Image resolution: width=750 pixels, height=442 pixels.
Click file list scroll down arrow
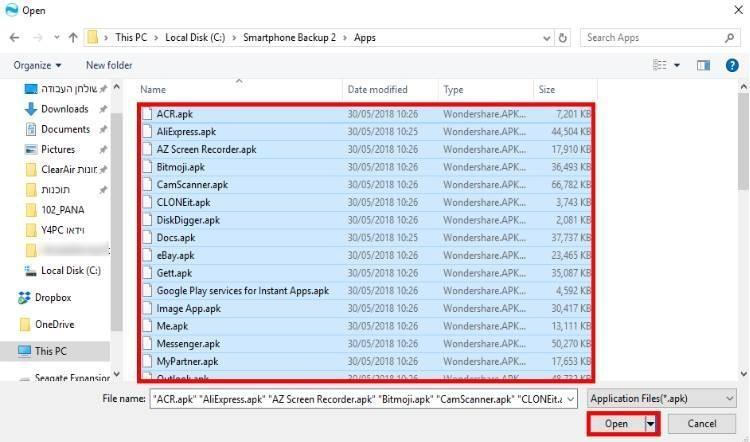click(743, 374)
